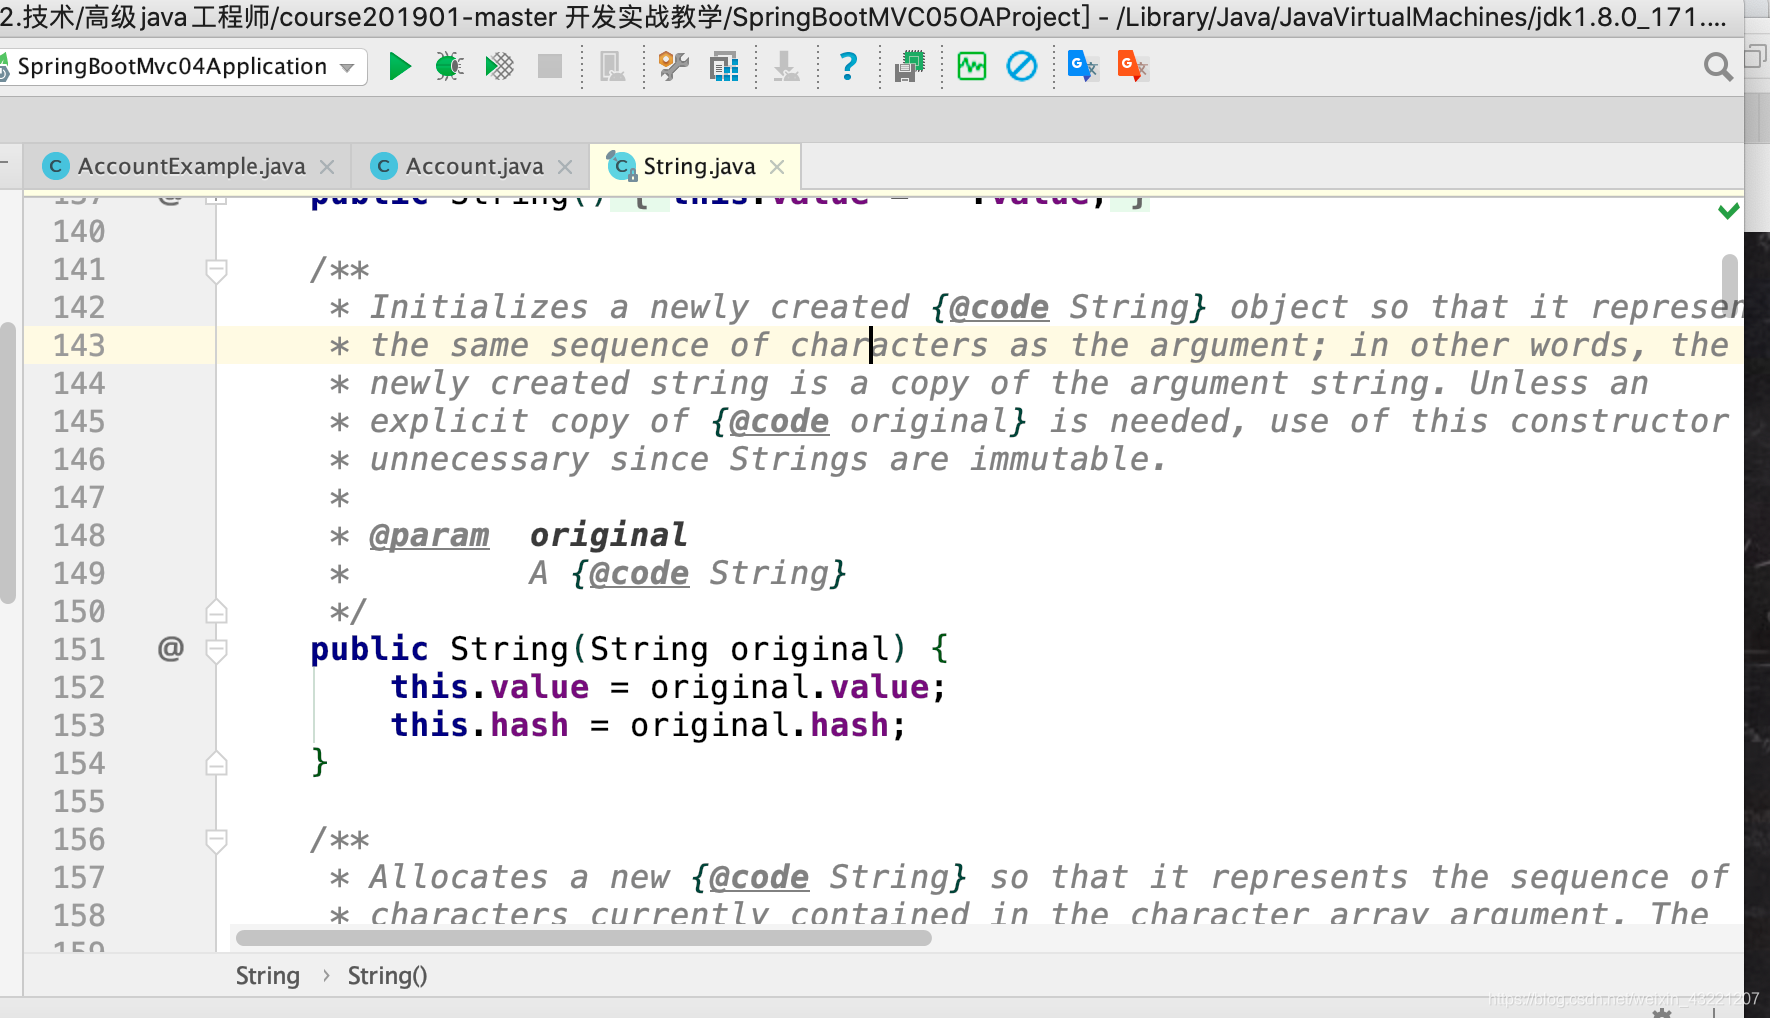Close the String.java tab
Image resolution: width=1770 pixels, height=1018 pixels.
[x=777, y=167]
